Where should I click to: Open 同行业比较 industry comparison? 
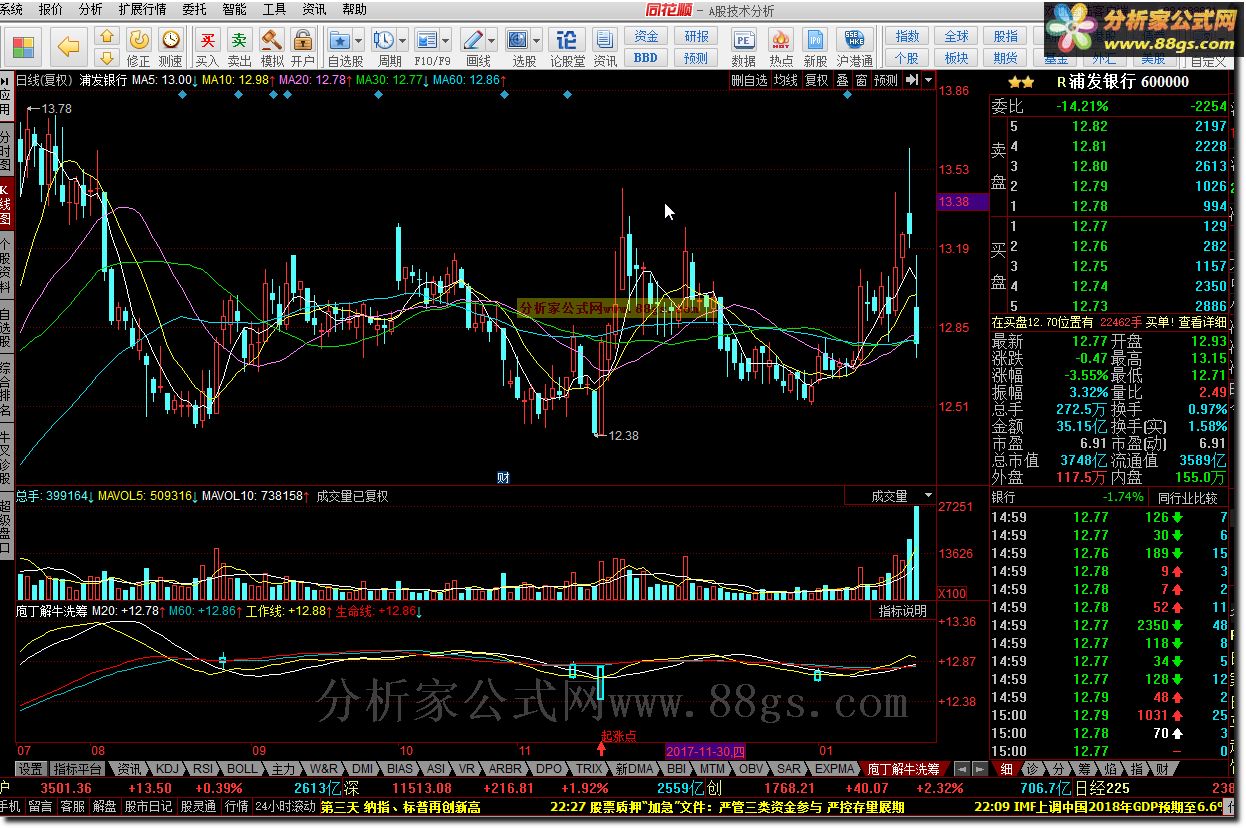click(x=1189, y=497)
